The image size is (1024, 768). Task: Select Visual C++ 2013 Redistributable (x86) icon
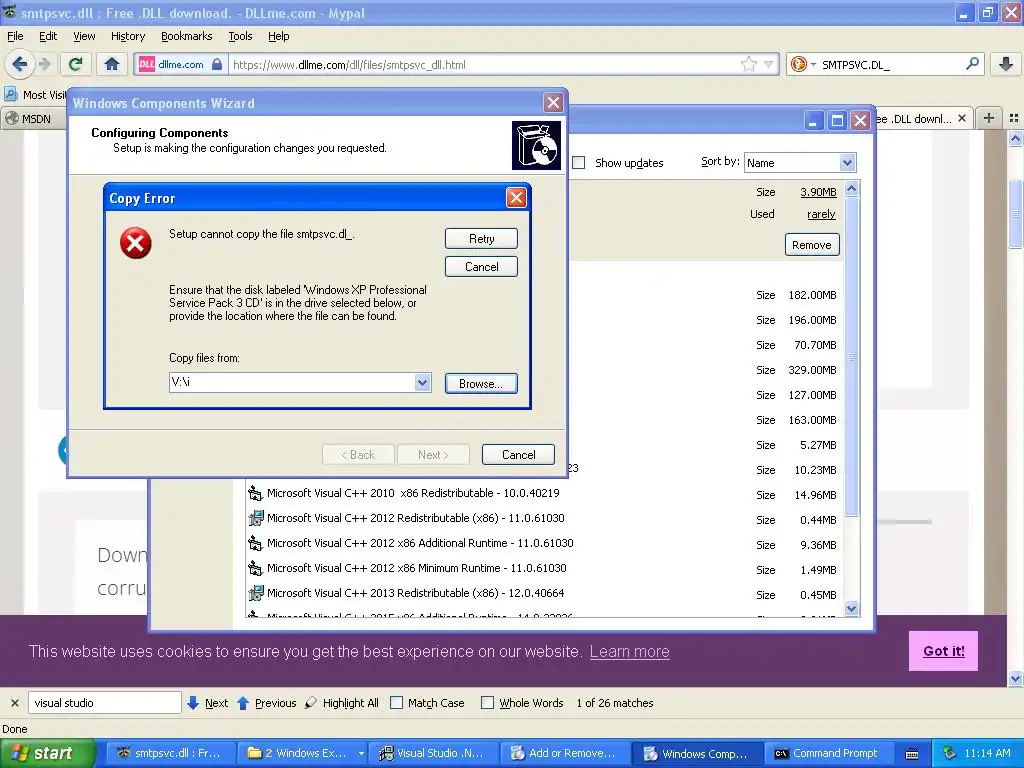click(x=255, y=594)
